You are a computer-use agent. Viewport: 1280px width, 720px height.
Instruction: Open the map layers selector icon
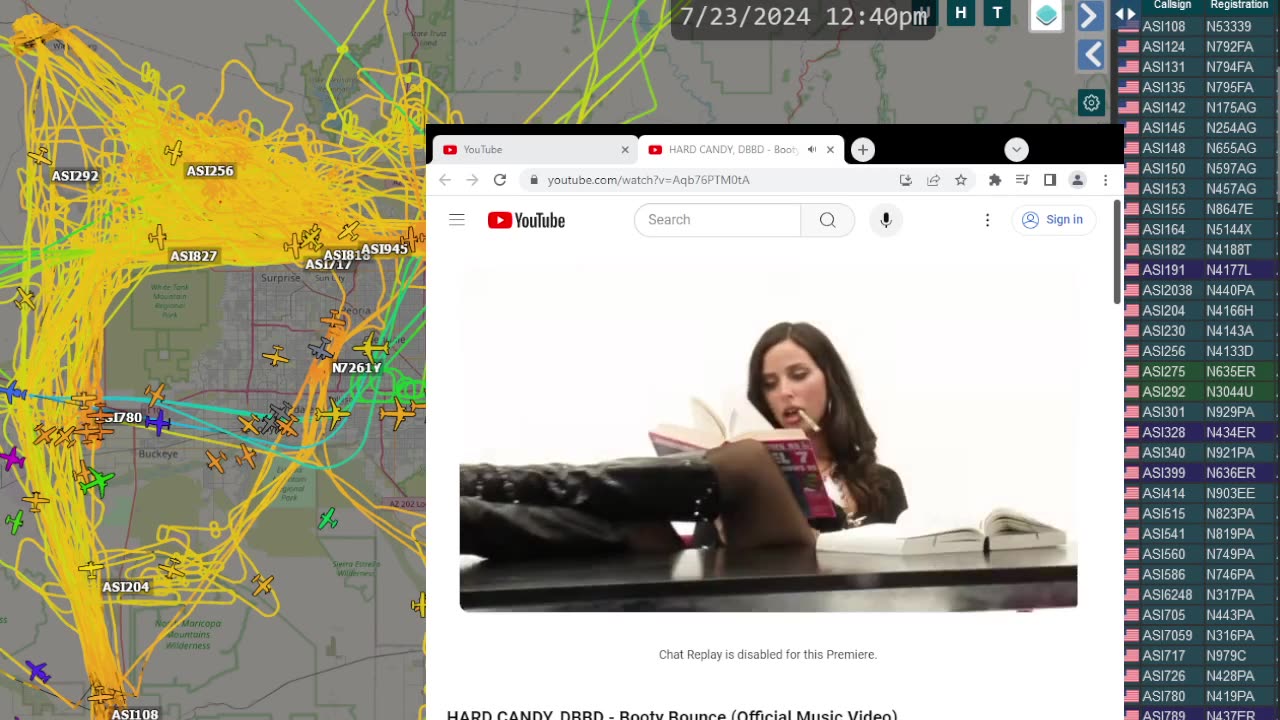point(1046,15)
